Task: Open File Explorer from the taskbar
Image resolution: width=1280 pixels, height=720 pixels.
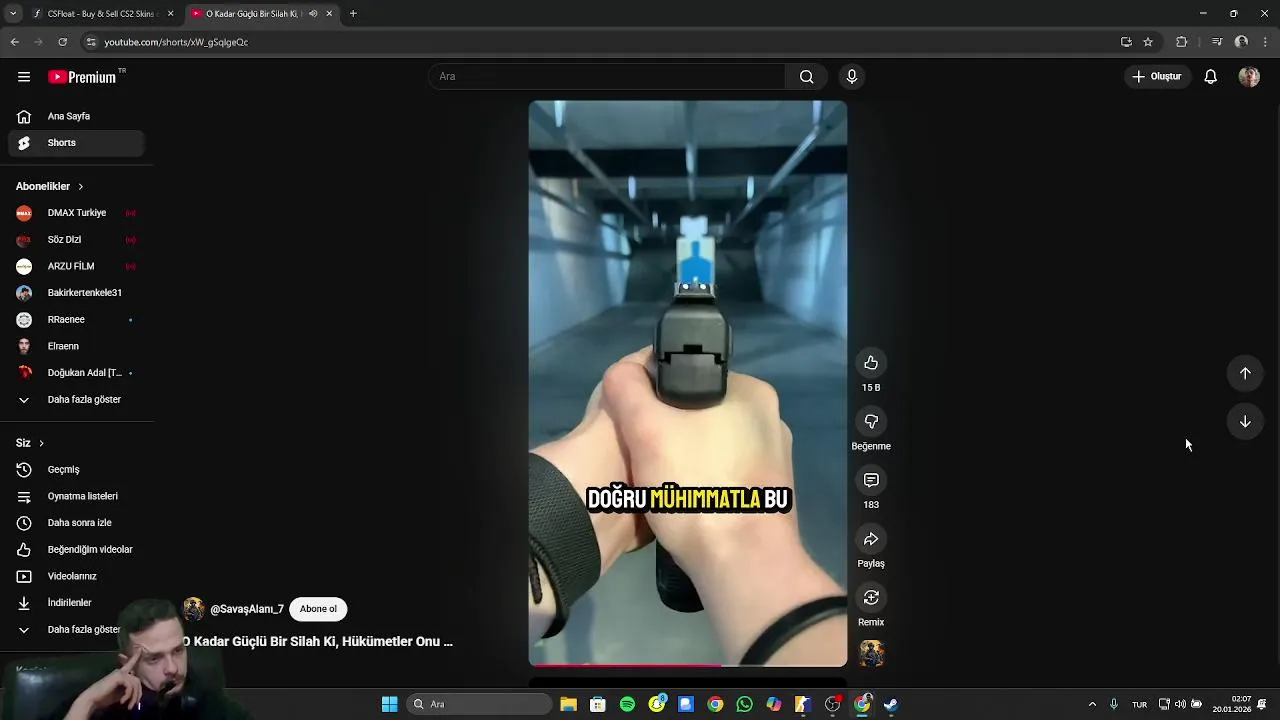Action: click(x=568, y=704)
